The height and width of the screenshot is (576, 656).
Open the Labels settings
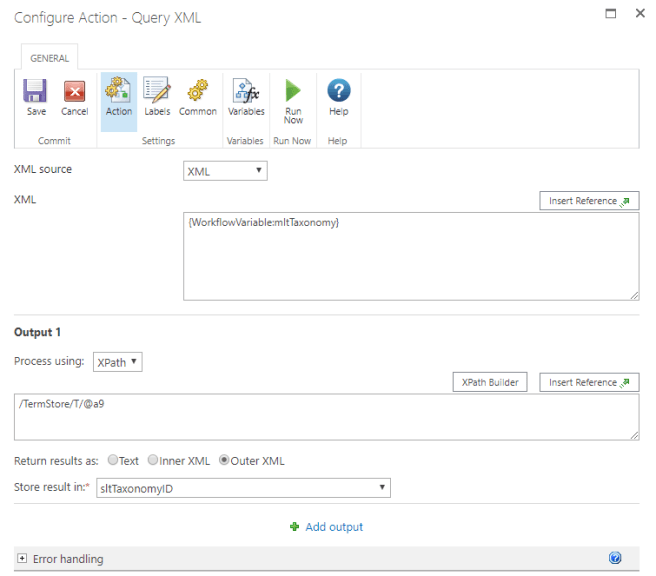tap(157, 97)
